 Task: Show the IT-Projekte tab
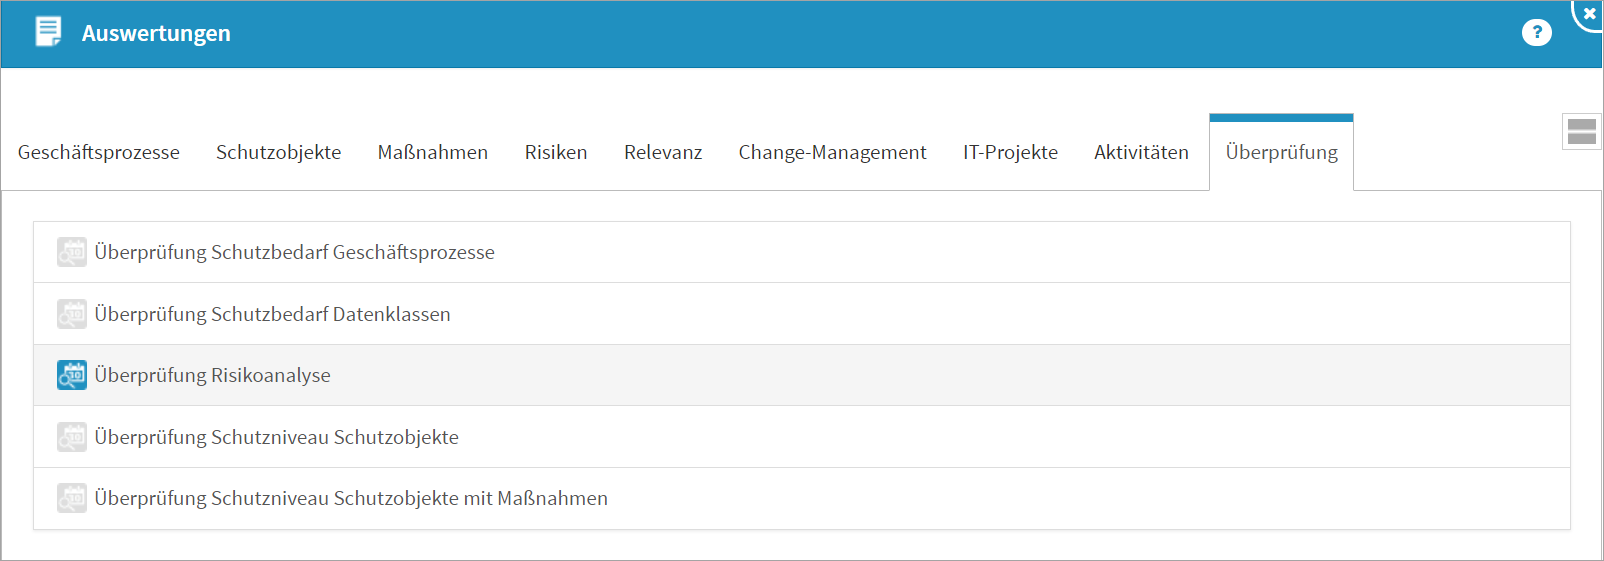coord(1010,152)
